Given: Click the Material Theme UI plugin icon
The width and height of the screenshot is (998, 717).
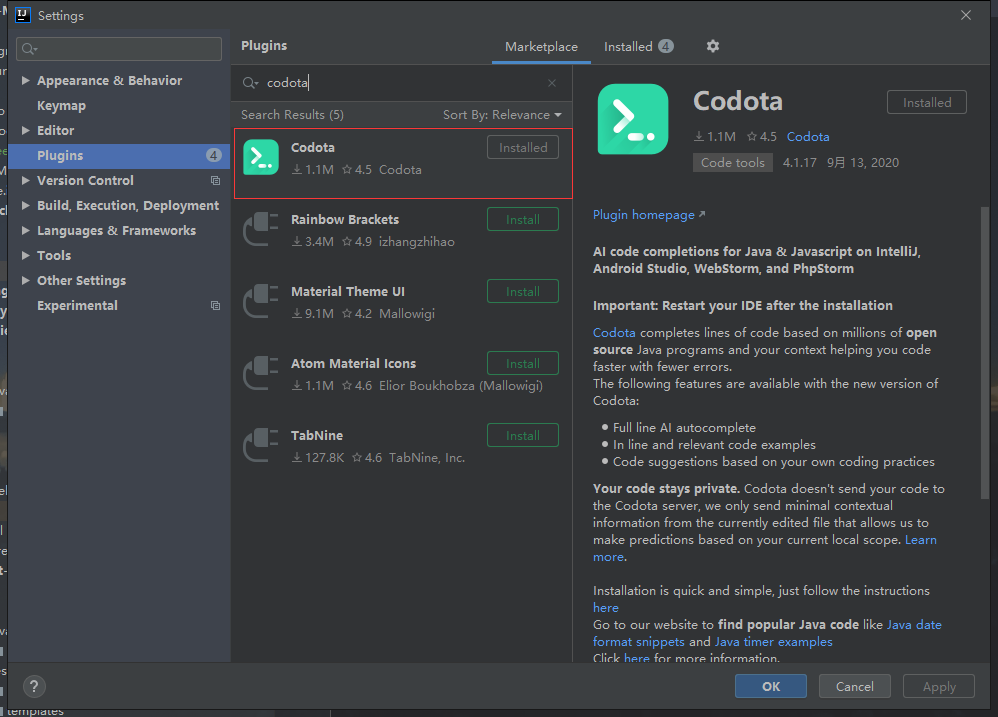Looking at the screenshot, I should (x=261, y=302).
